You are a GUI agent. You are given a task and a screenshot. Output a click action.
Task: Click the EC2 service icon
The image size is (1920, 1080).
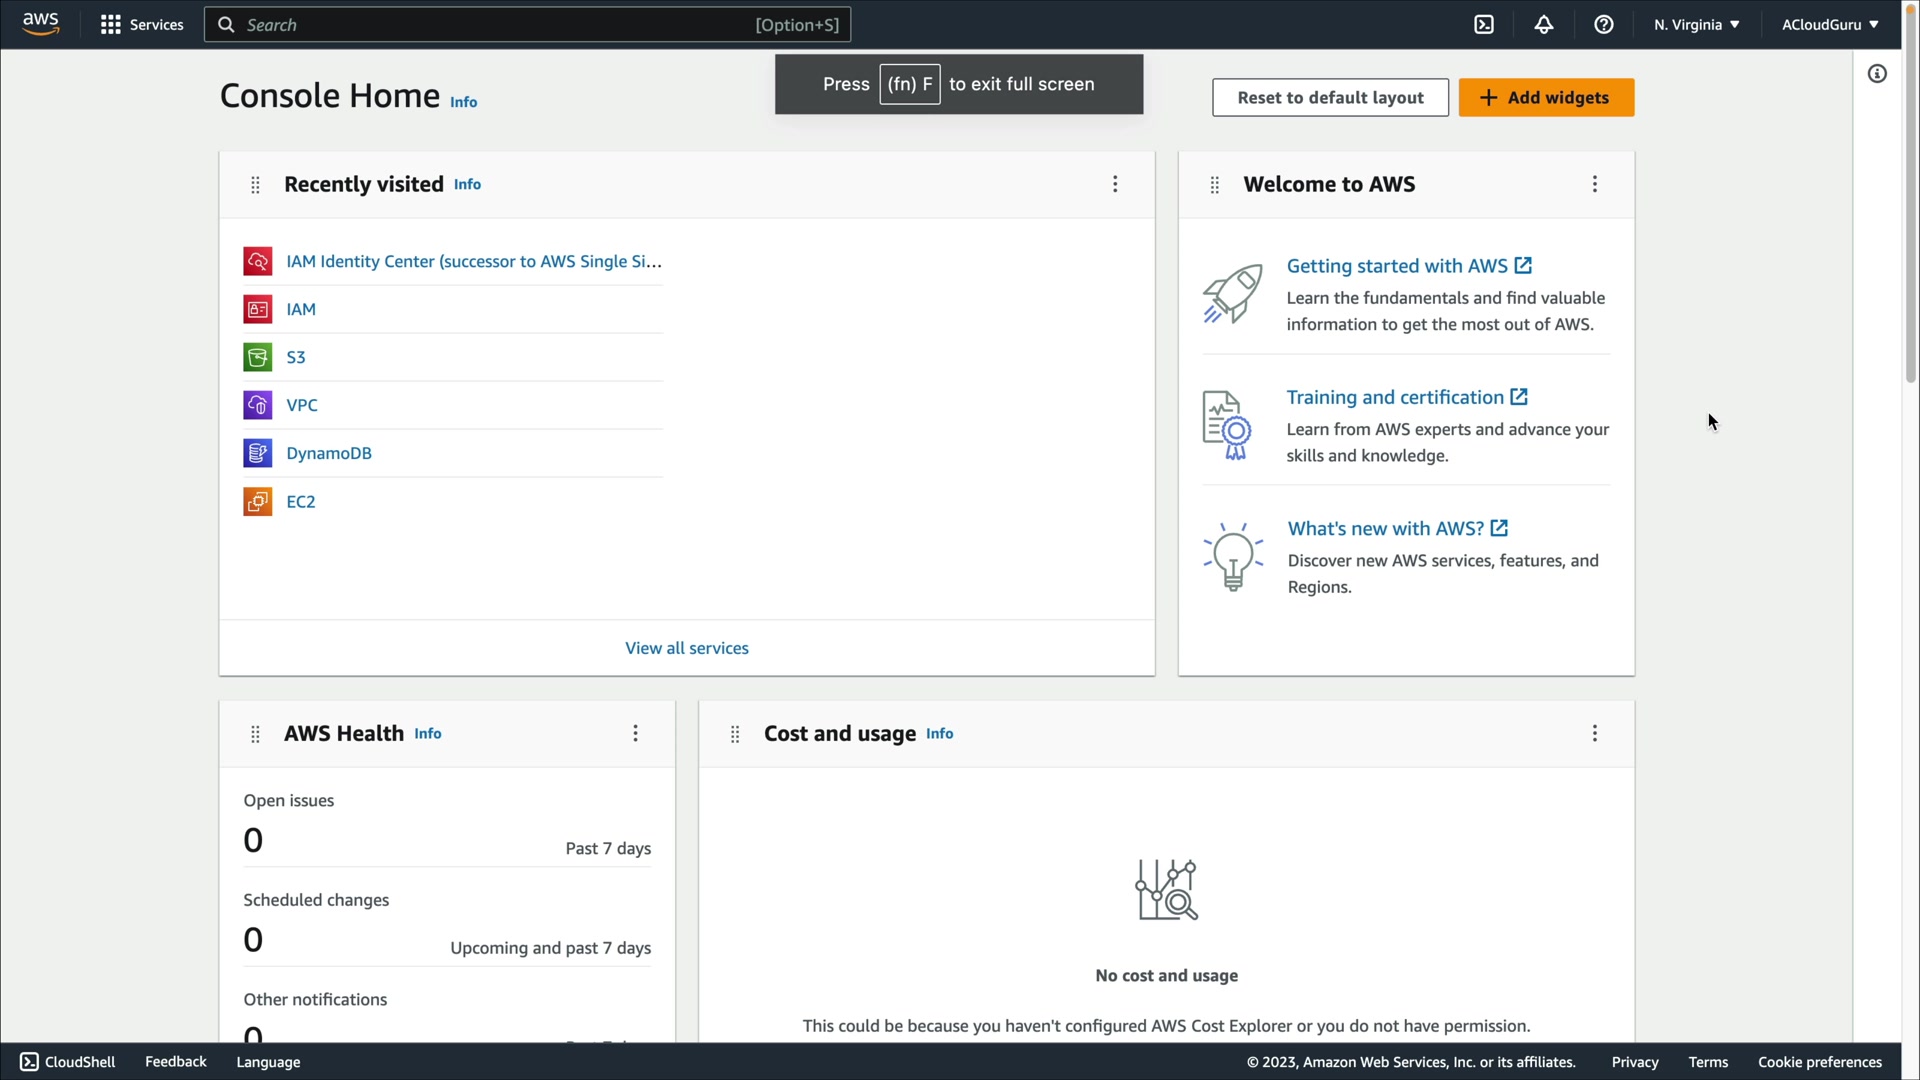[257, 501]
